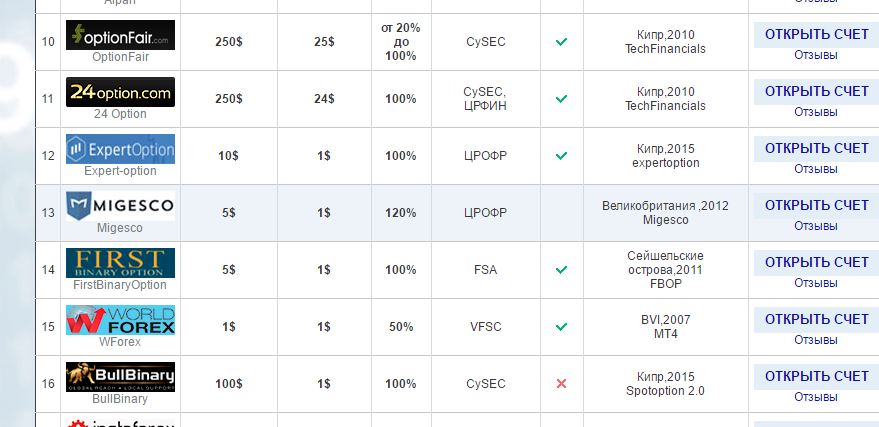Read Отзывы for Expert-option
879x427 pixels.
coord(816,169)
